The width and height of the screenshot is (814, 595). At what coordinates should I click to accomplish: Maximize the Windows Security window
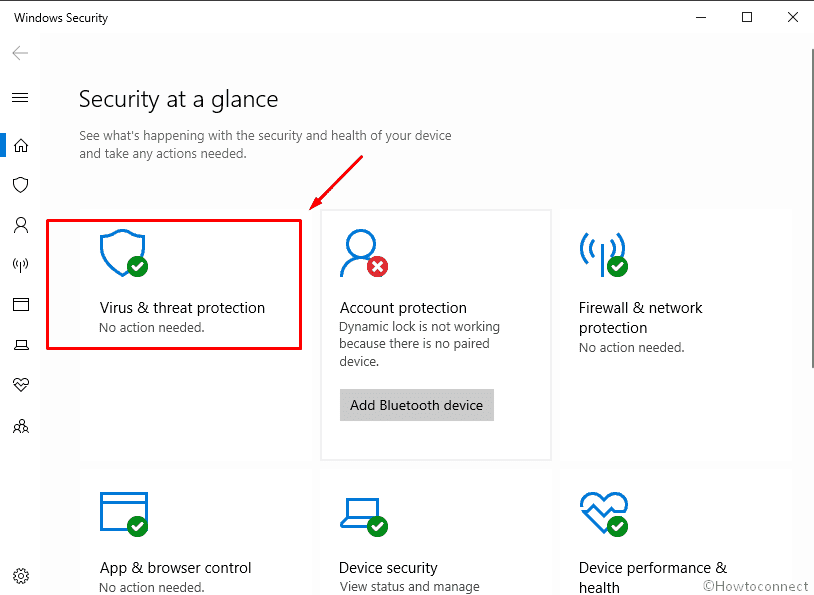tap(747, 17)
